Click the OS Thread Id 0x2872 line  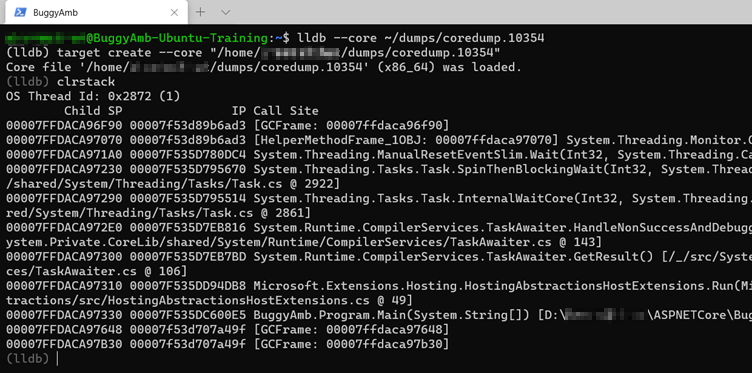pyautogui.click(x=93, y=96)
